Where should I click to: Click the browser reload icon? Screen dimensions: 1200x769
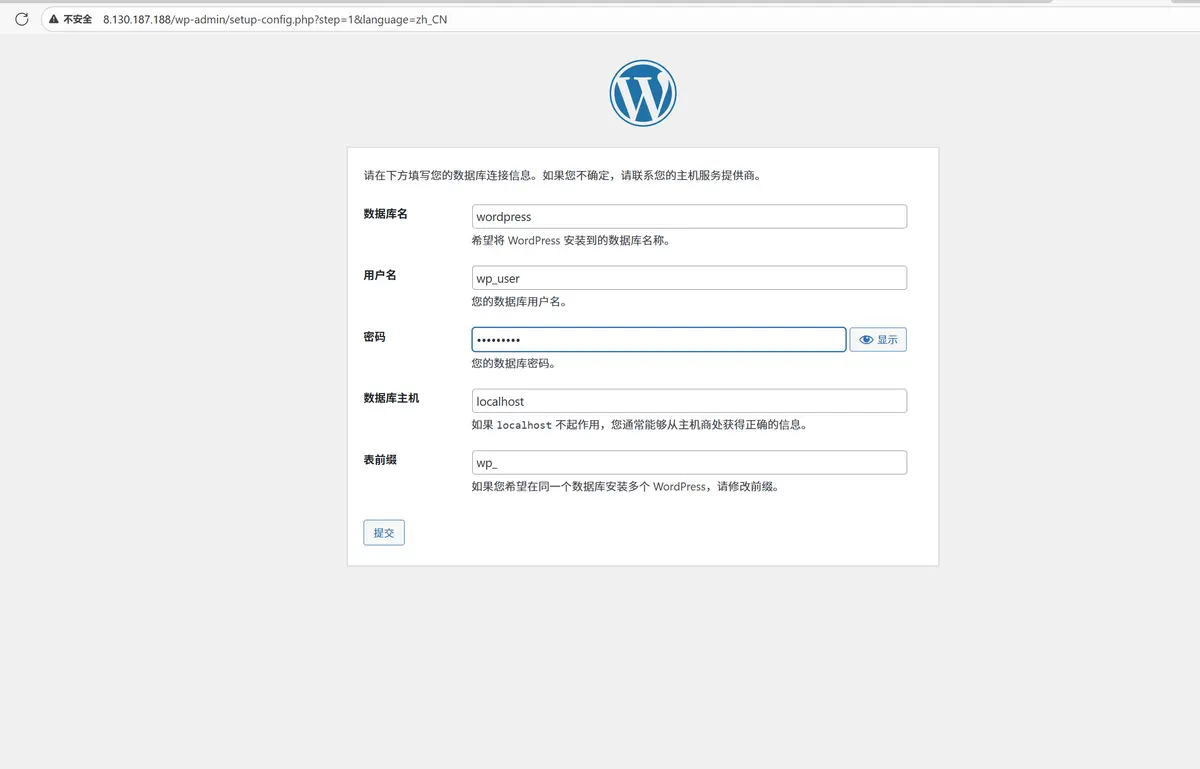(22, 19)
